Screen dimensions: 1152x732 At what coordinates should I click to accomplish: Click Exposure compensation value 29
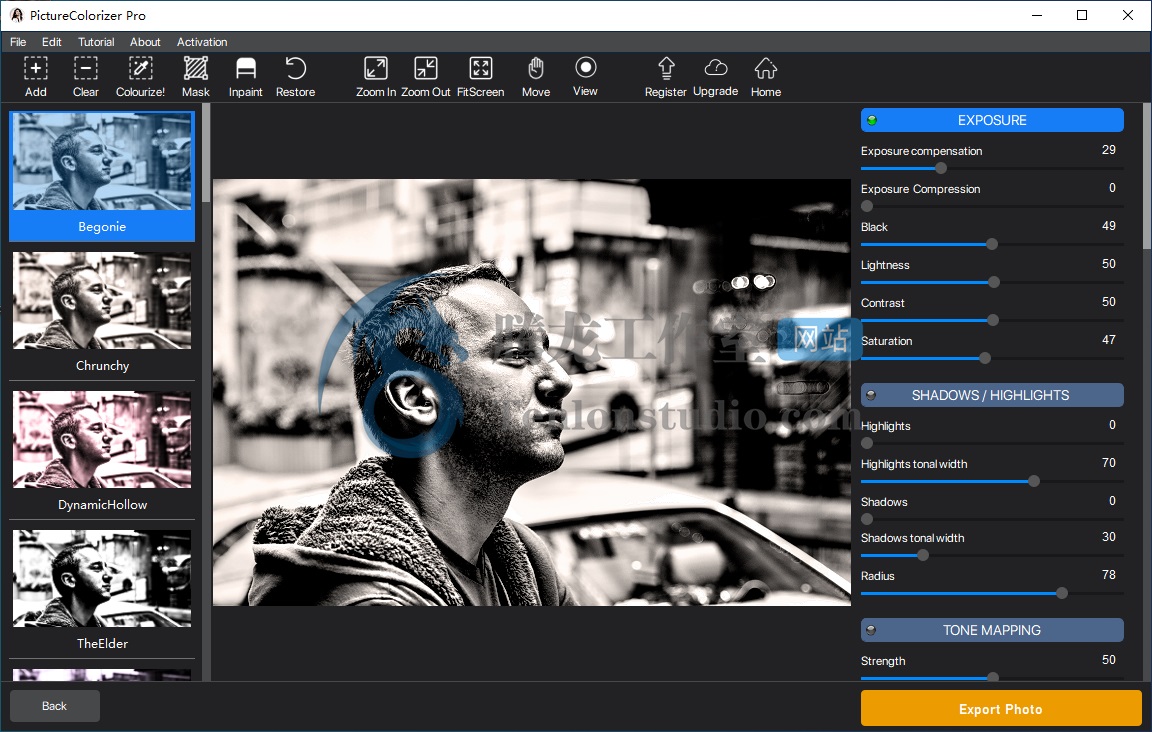tap(1109, 150)
